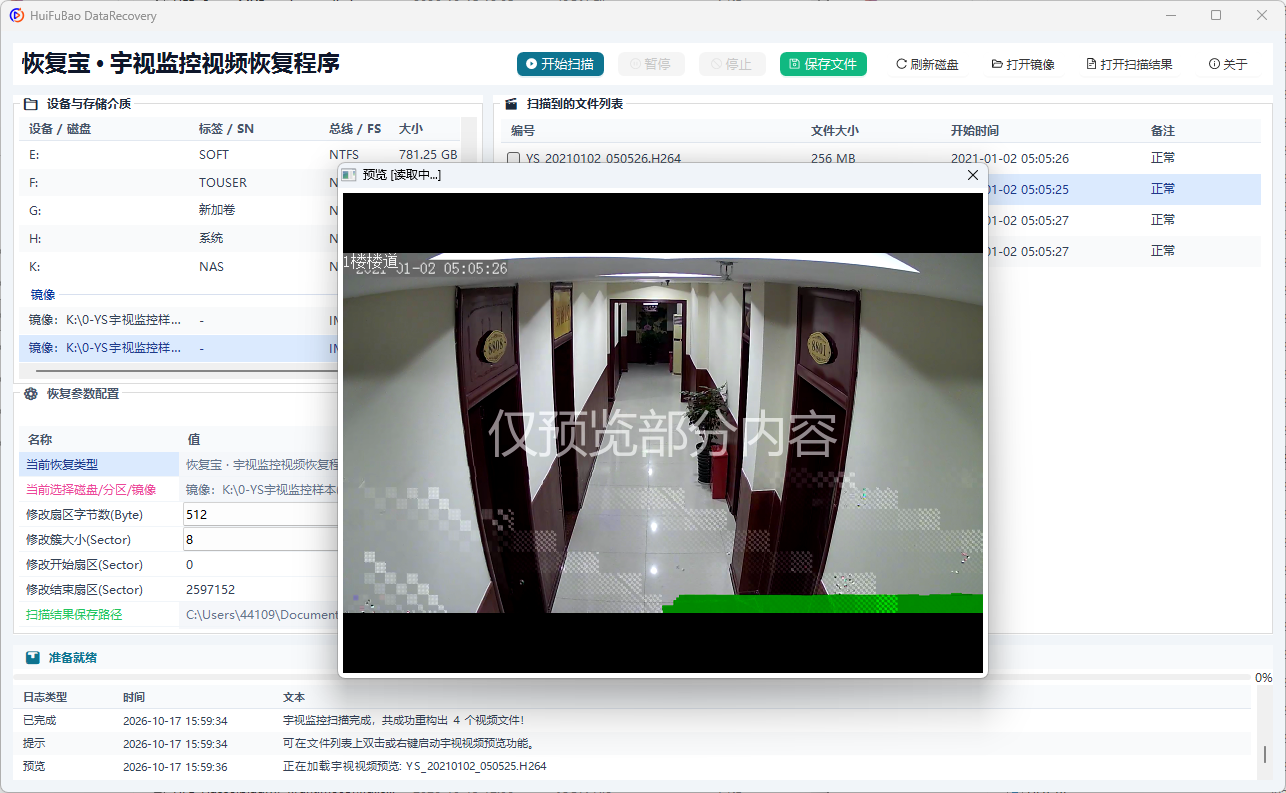The width and height of the screenshot is (1286, 793).
Task: Select drive F: labeled TOUSER
Action: (x=240, y=183)
